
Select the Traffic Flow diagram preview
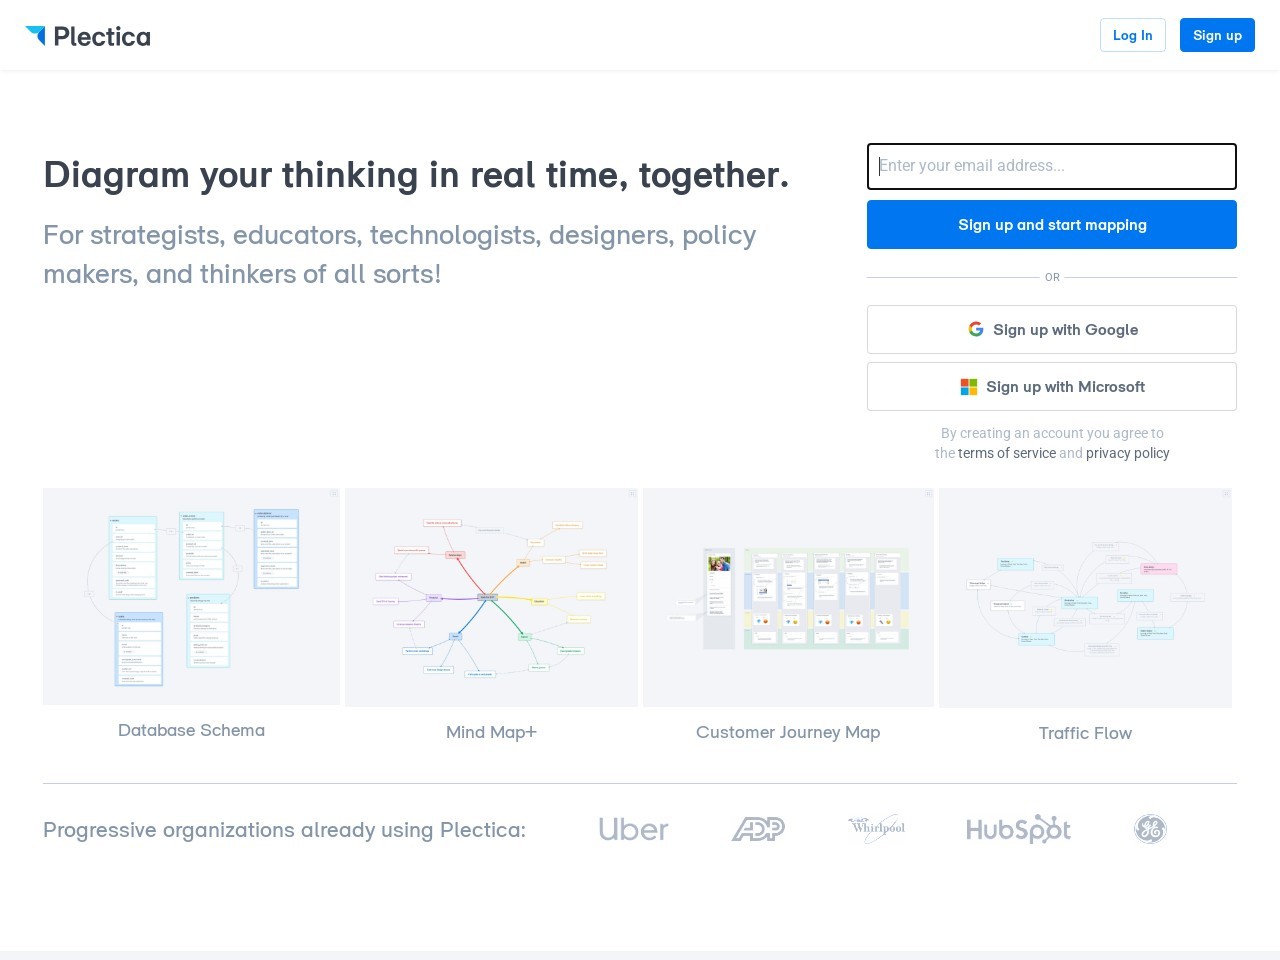point(1085,598)
